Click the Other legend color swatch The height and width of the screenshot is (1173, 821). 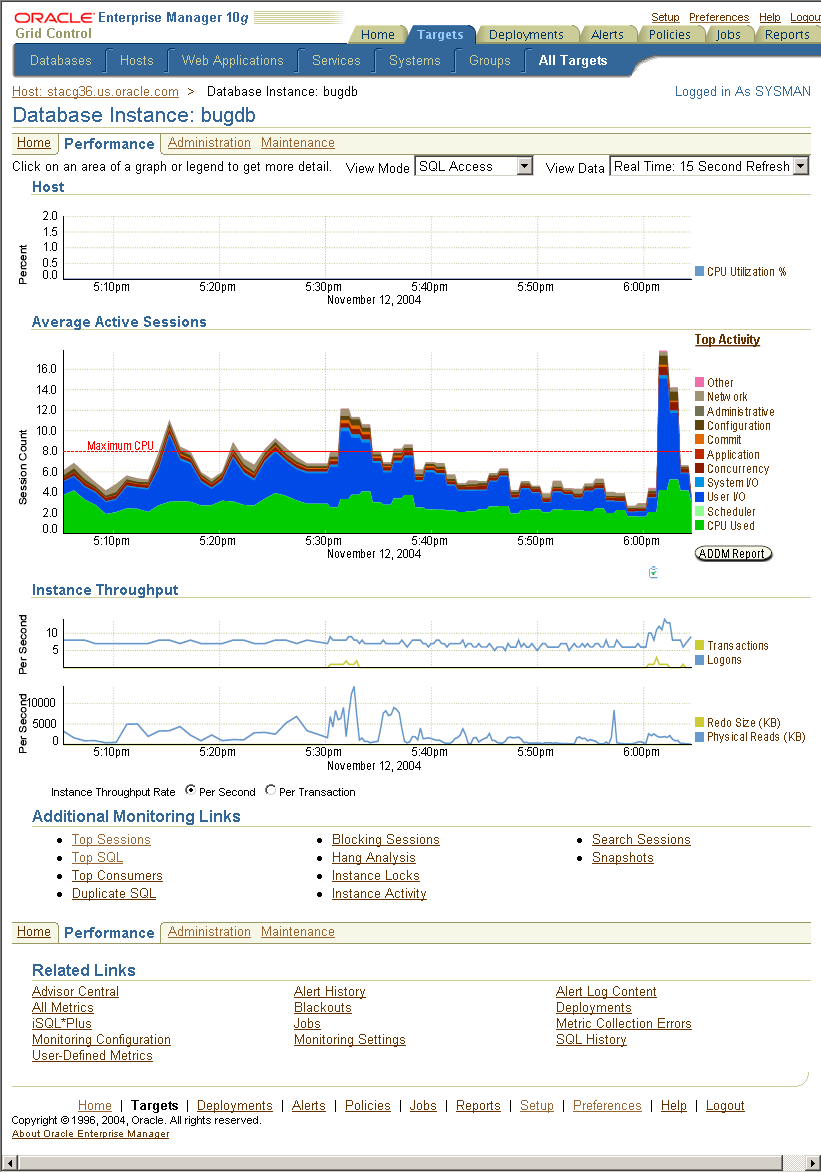coord(700,382)
